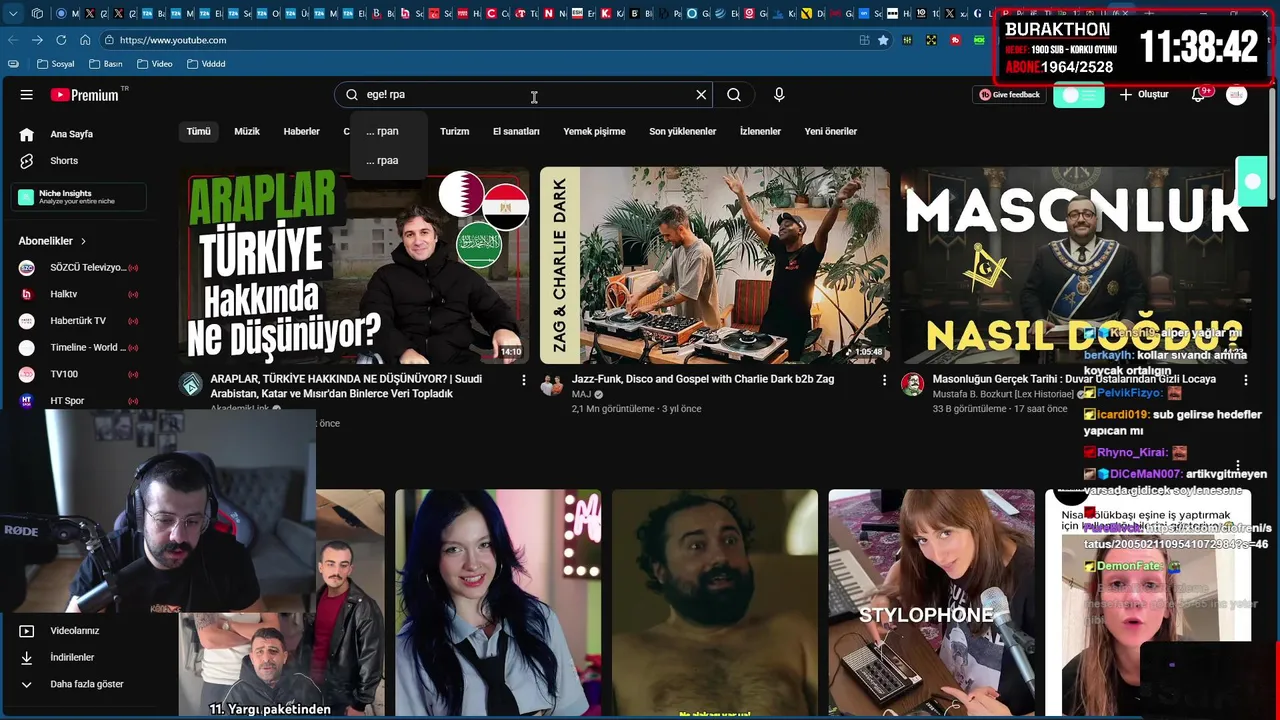Clear the search text with the X

[701, 95]
